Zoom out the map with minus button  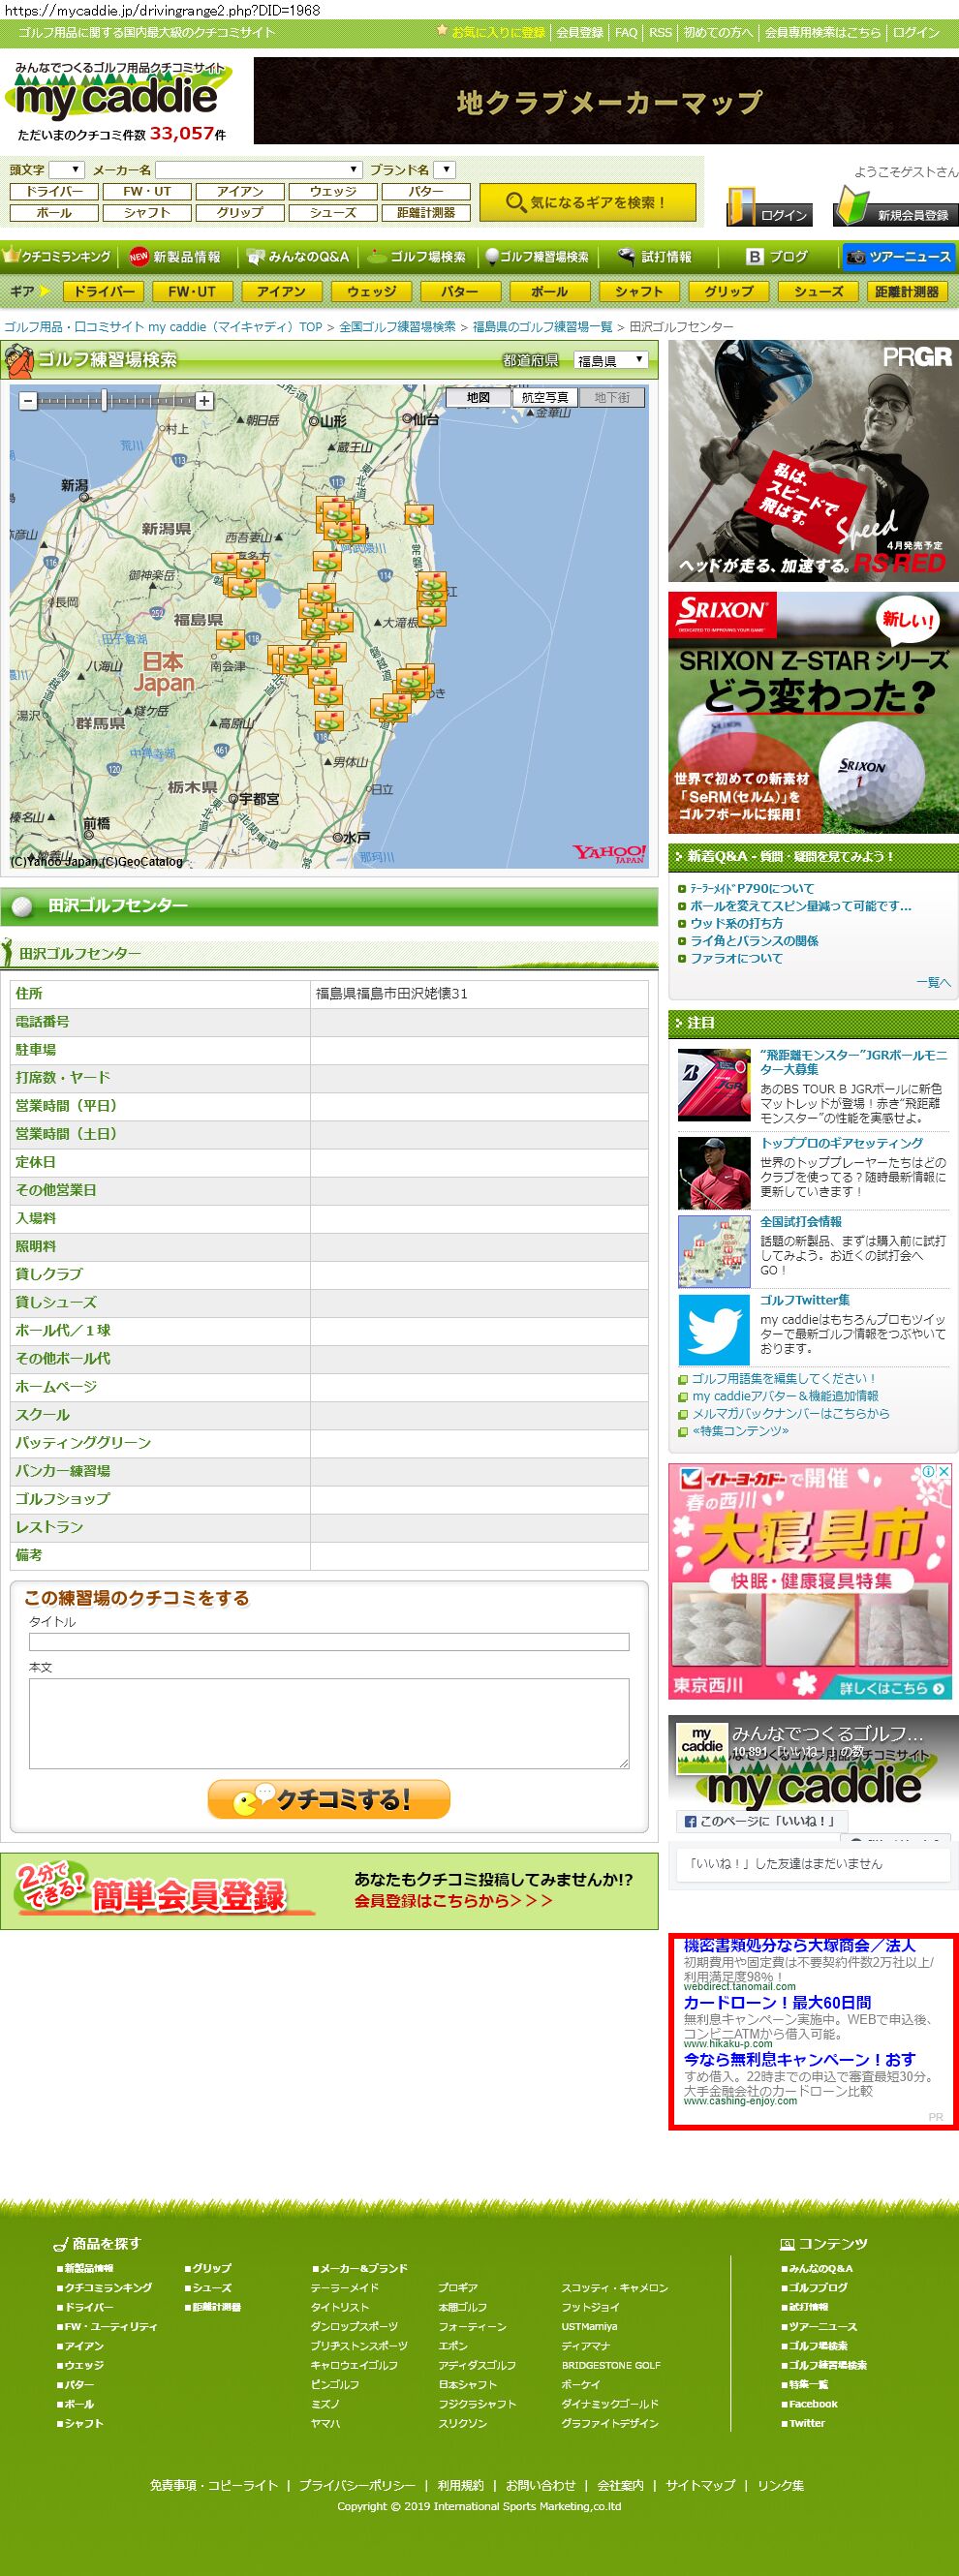pyautogui.click(x=28, y=401)
